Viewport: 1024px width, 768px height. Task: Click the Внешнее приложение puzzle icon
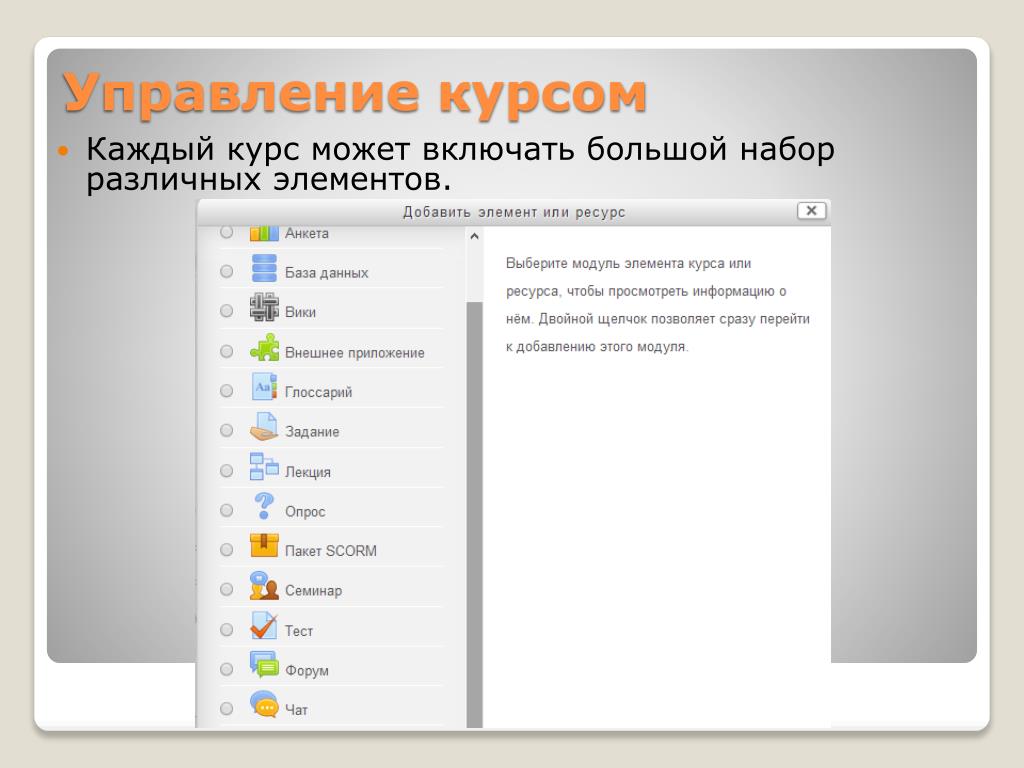(264, 347)
